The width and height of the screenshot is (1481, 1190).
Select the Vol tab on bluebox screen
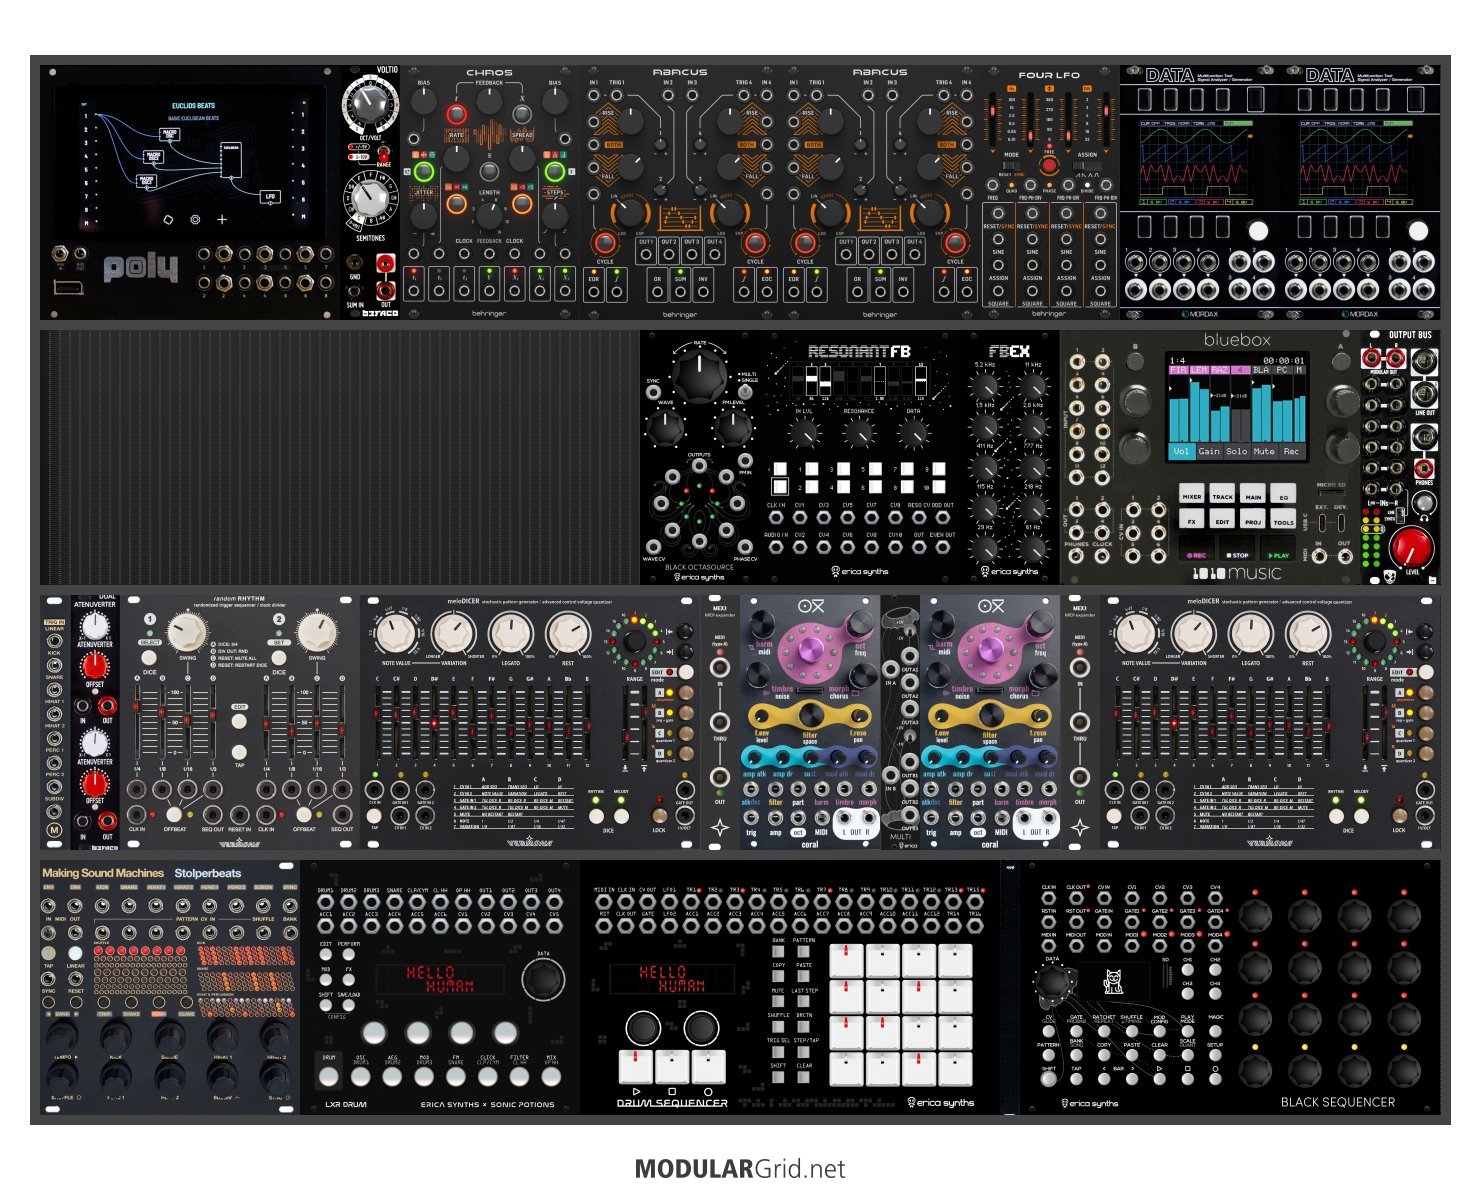[x=1181, y=451]
